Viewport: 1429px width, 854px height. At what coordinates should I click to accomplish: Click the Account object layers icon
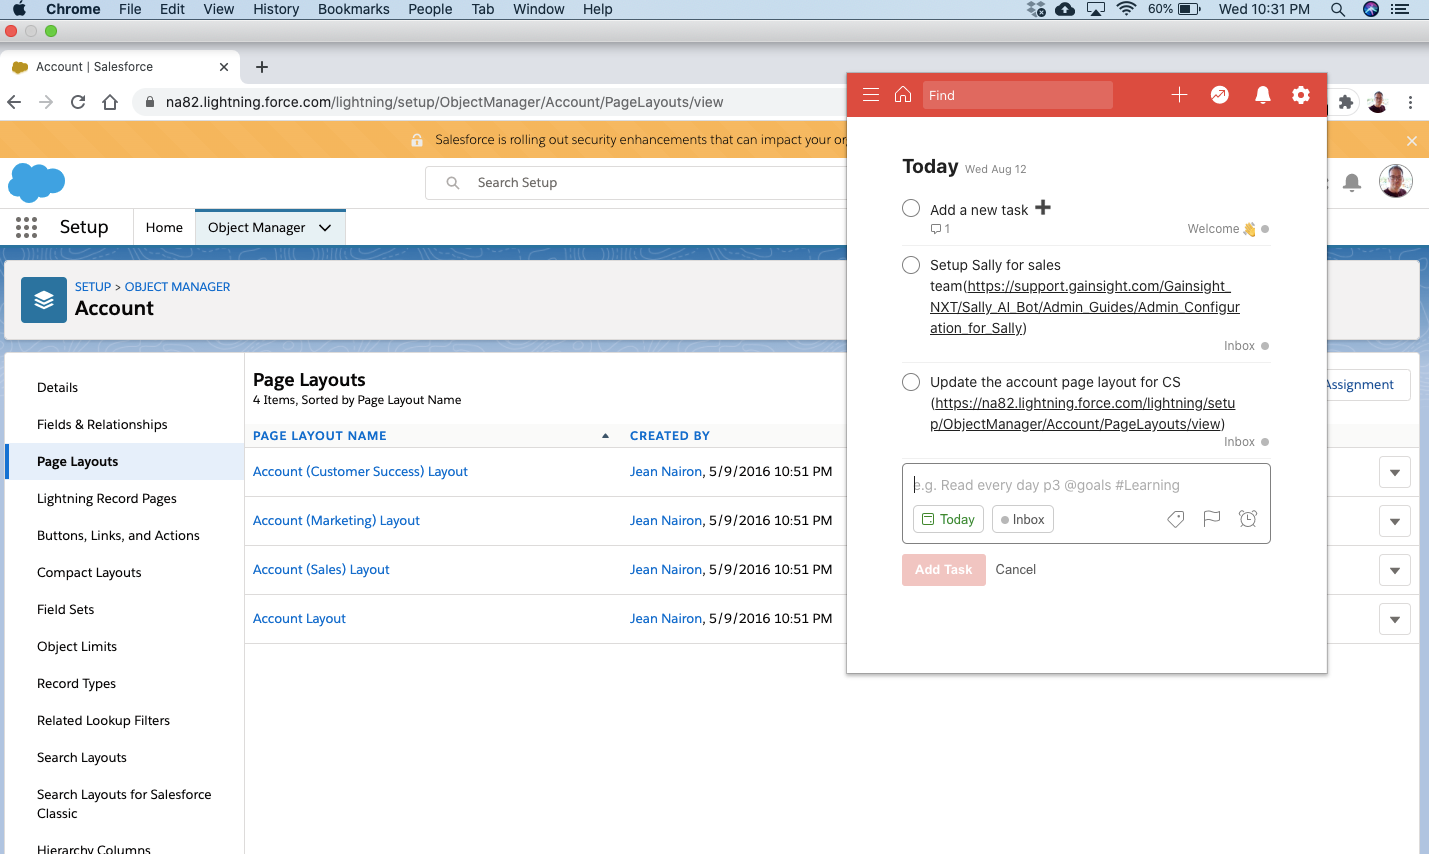tap(44, 300)
